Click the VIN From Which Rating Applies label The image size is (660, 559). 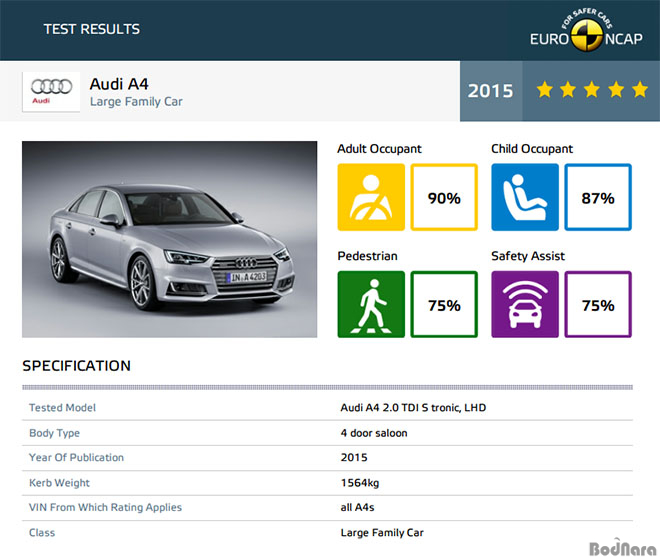[x=105, y=507]
